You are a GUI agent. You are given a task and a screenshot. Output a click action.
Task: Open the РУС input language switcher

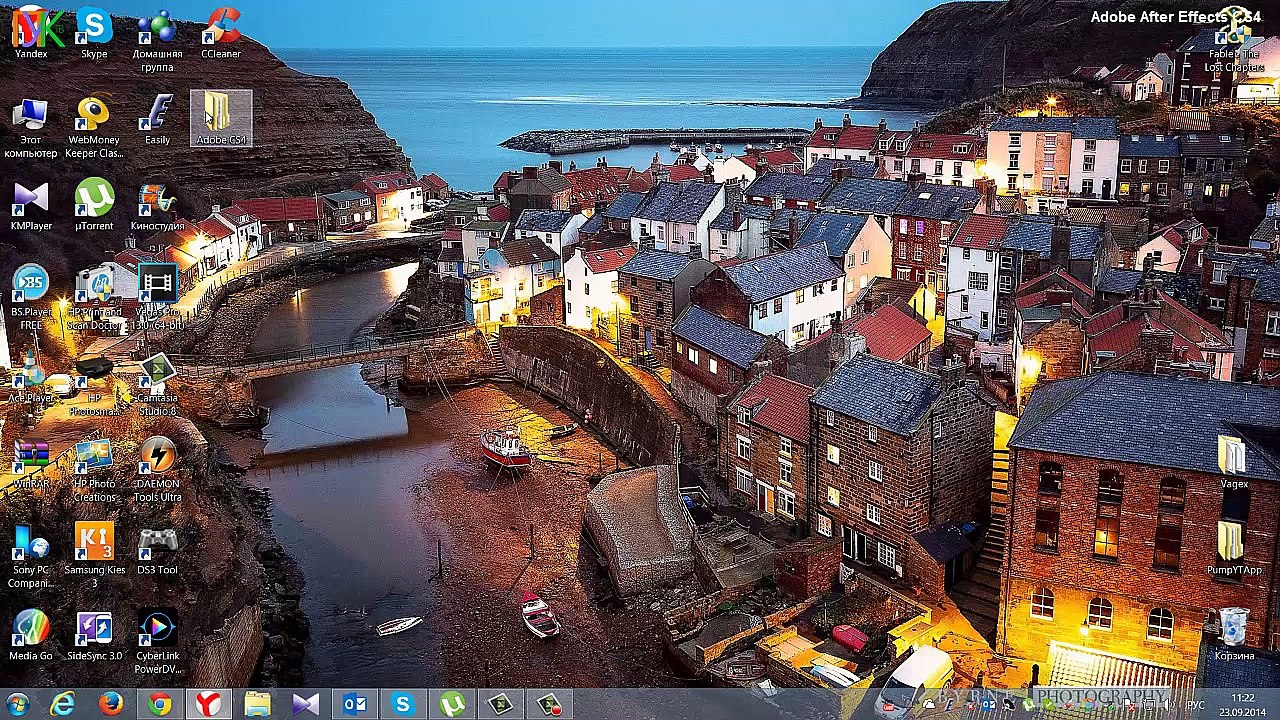pyautogui.click(x=1198, y=705)
